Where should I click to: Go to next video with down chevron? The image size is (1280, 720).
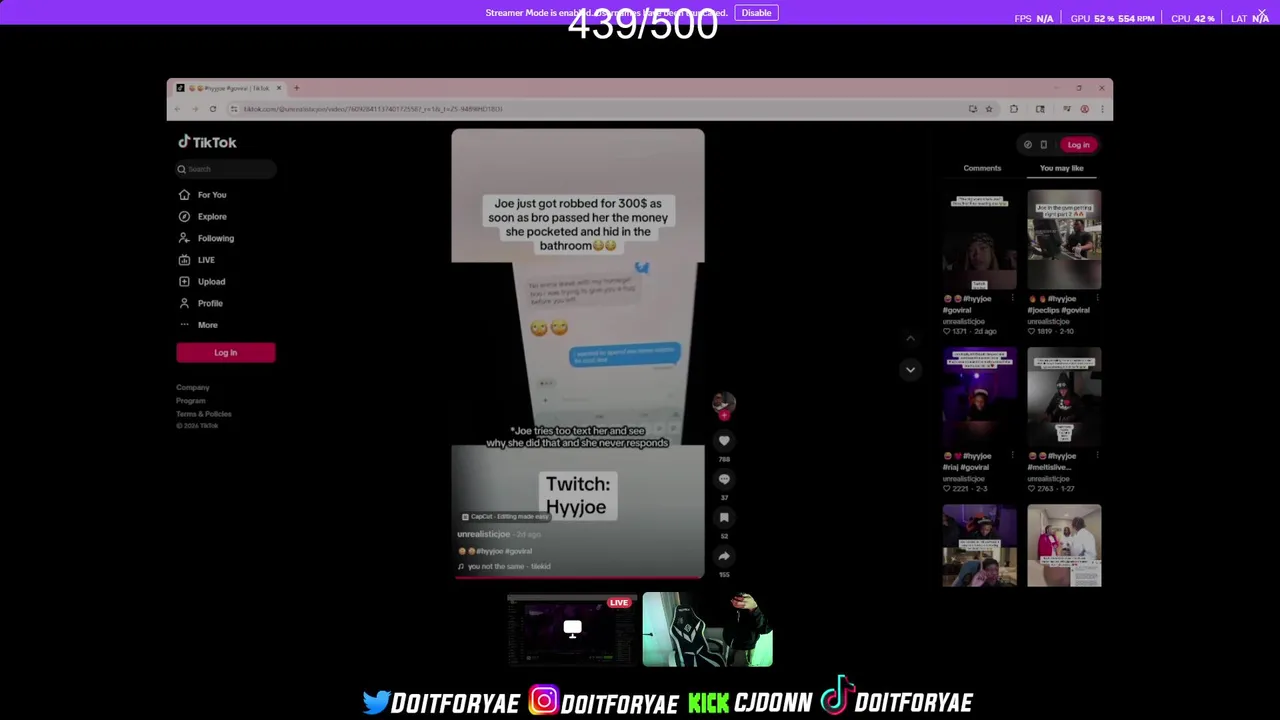[910, 369]
